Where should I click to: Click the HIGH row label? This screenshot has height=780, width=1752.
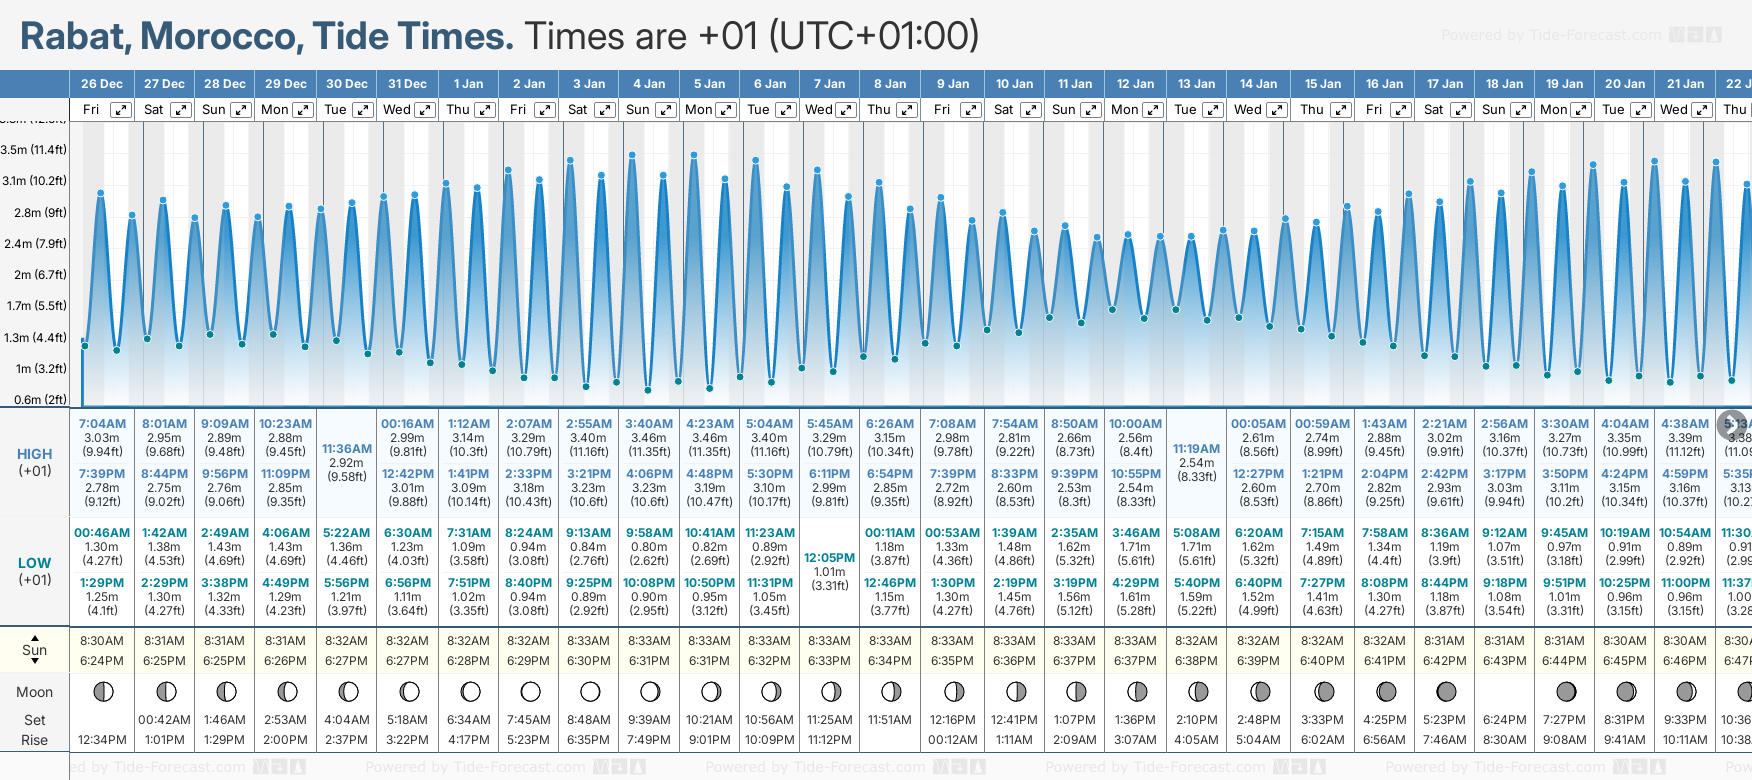[x=35, y=454]
